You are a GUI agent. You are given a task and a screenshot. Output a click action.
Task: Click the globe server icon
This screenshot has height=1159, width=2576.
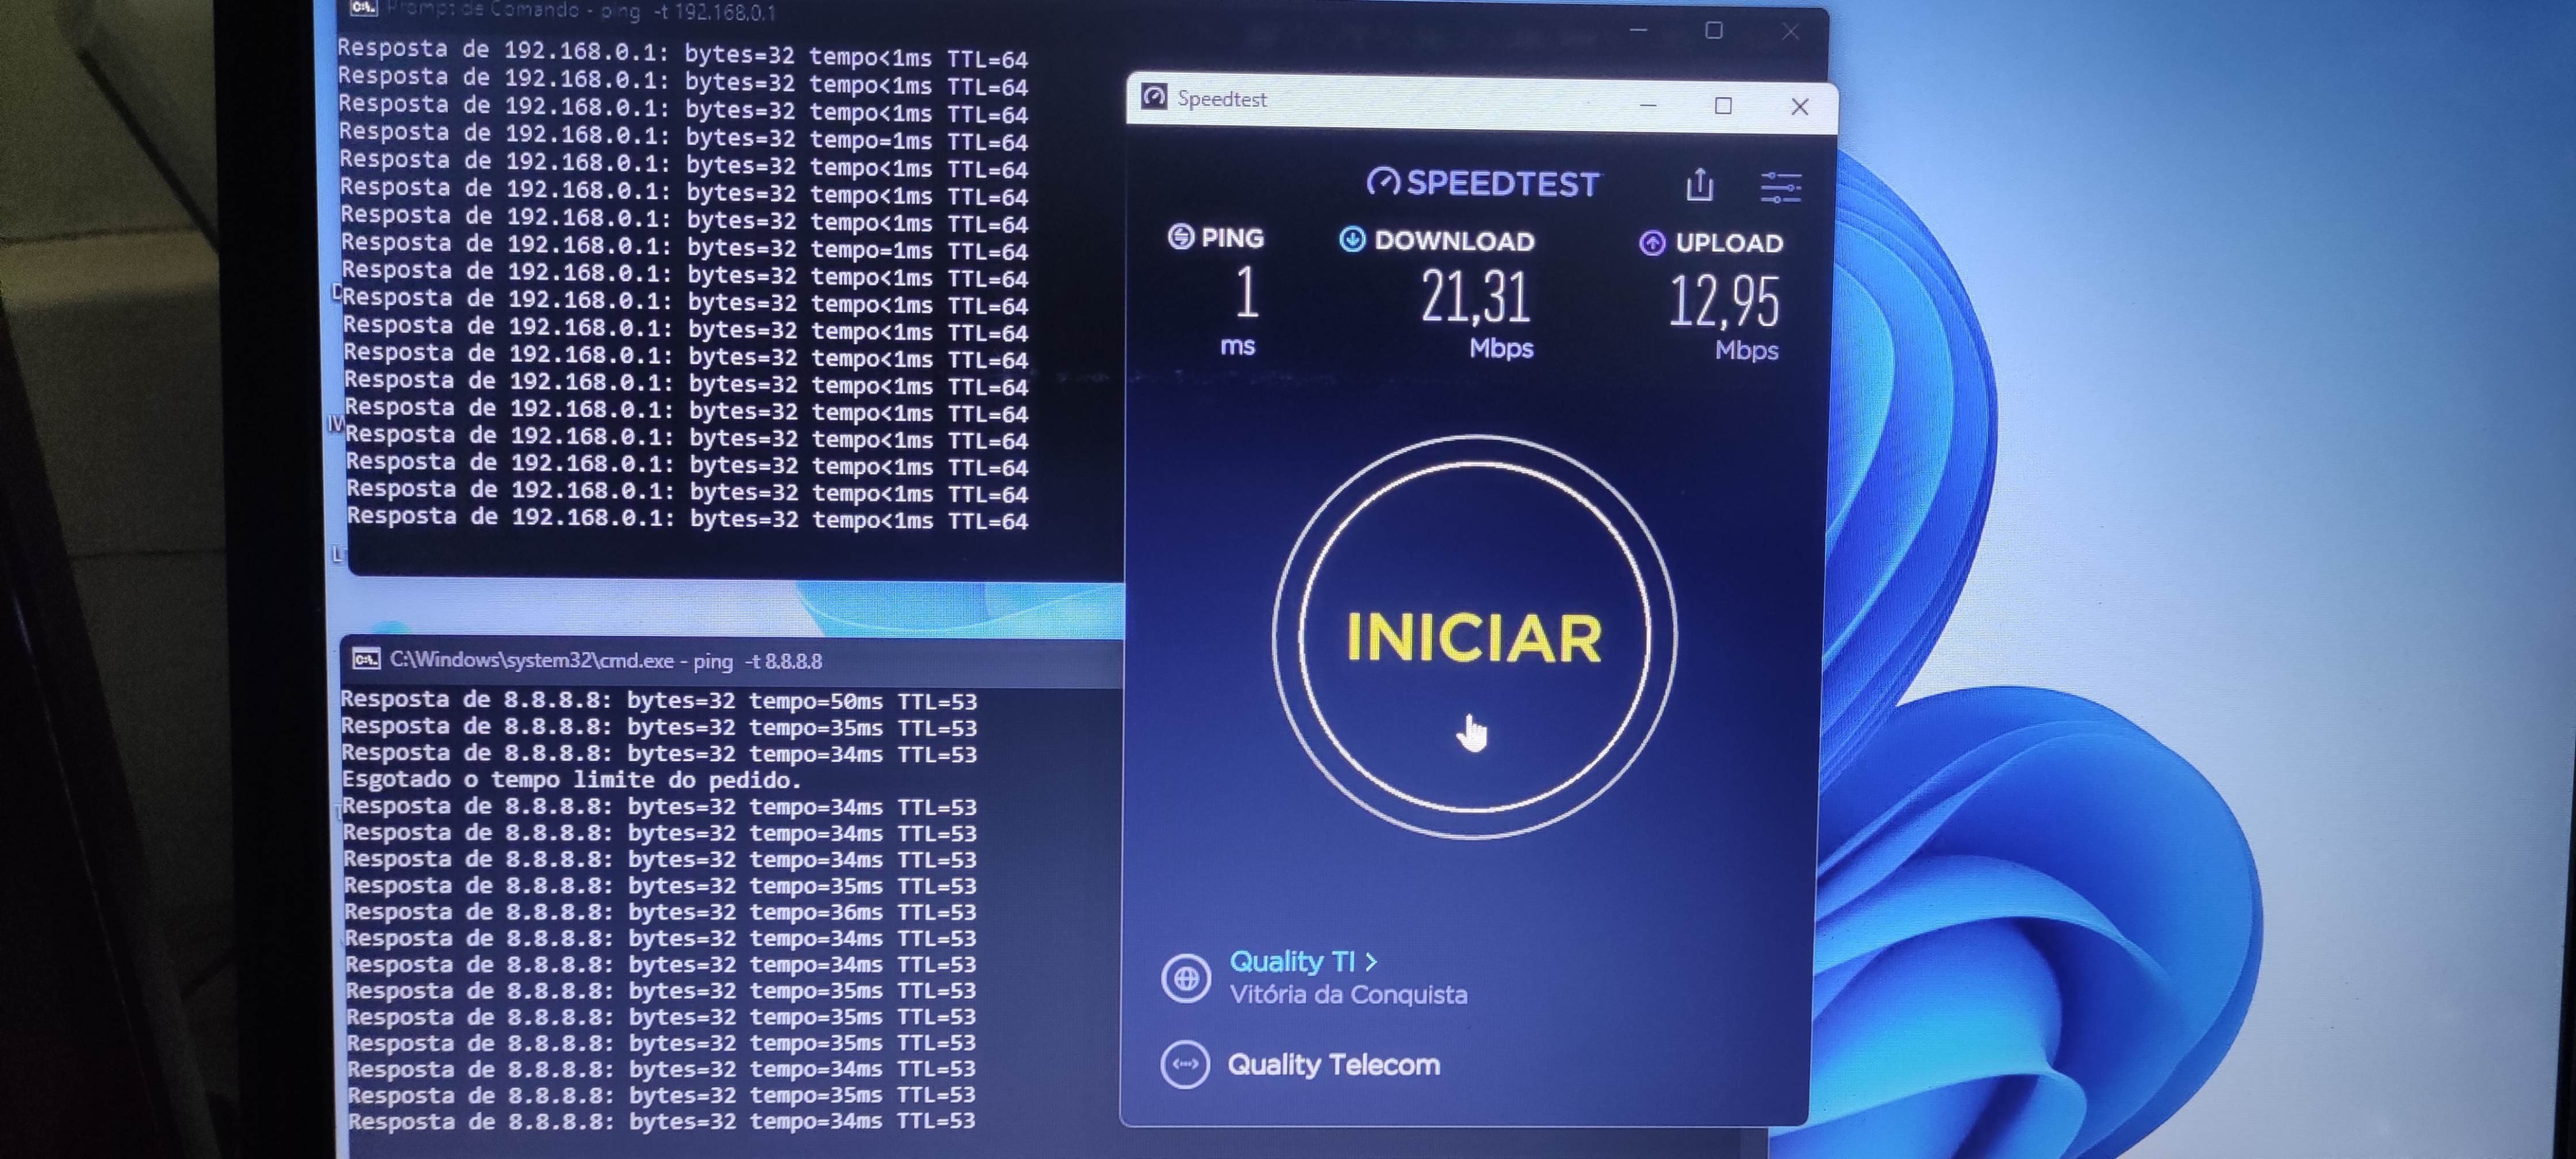coord(1186,978)
